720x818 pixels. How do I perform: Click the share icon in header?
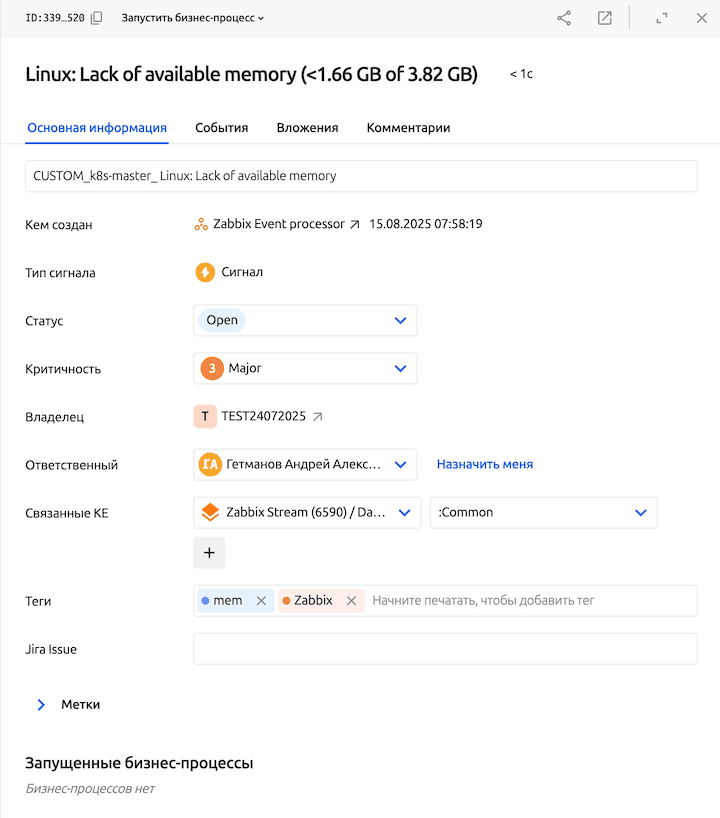(x=564, y=18)
